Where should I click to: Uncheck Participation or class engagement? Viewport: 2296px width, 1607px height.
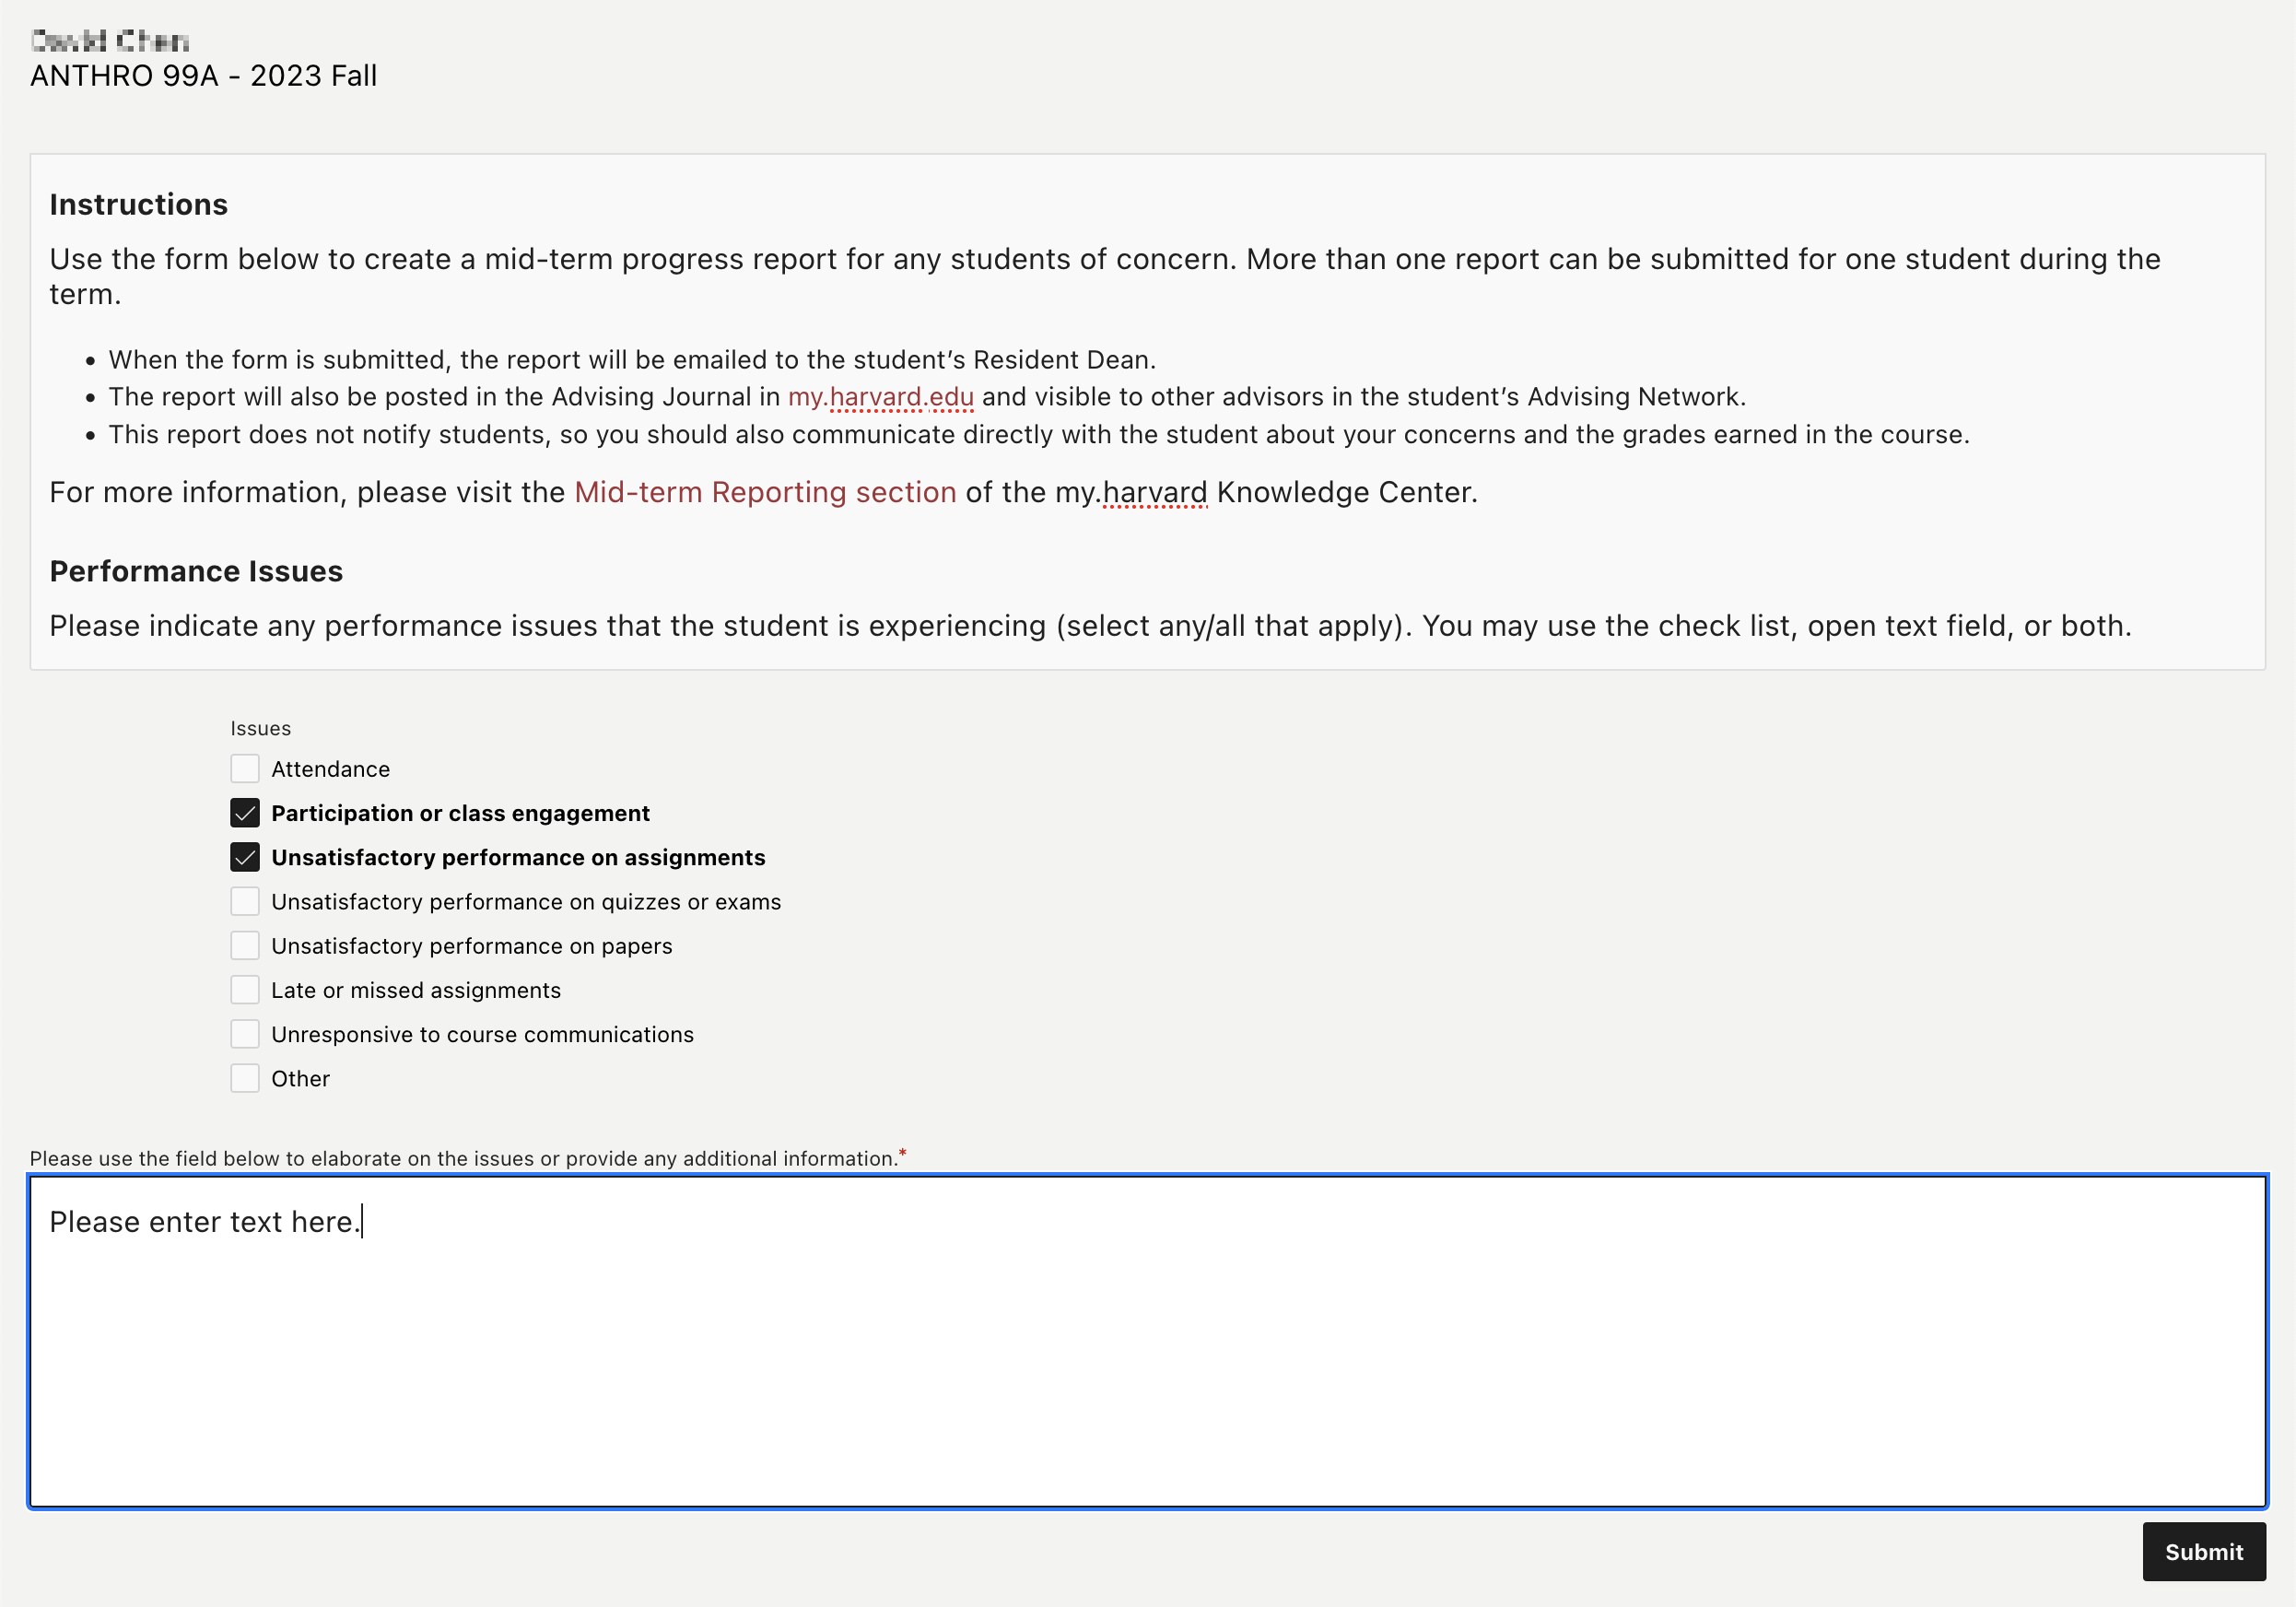click(245, 813)
